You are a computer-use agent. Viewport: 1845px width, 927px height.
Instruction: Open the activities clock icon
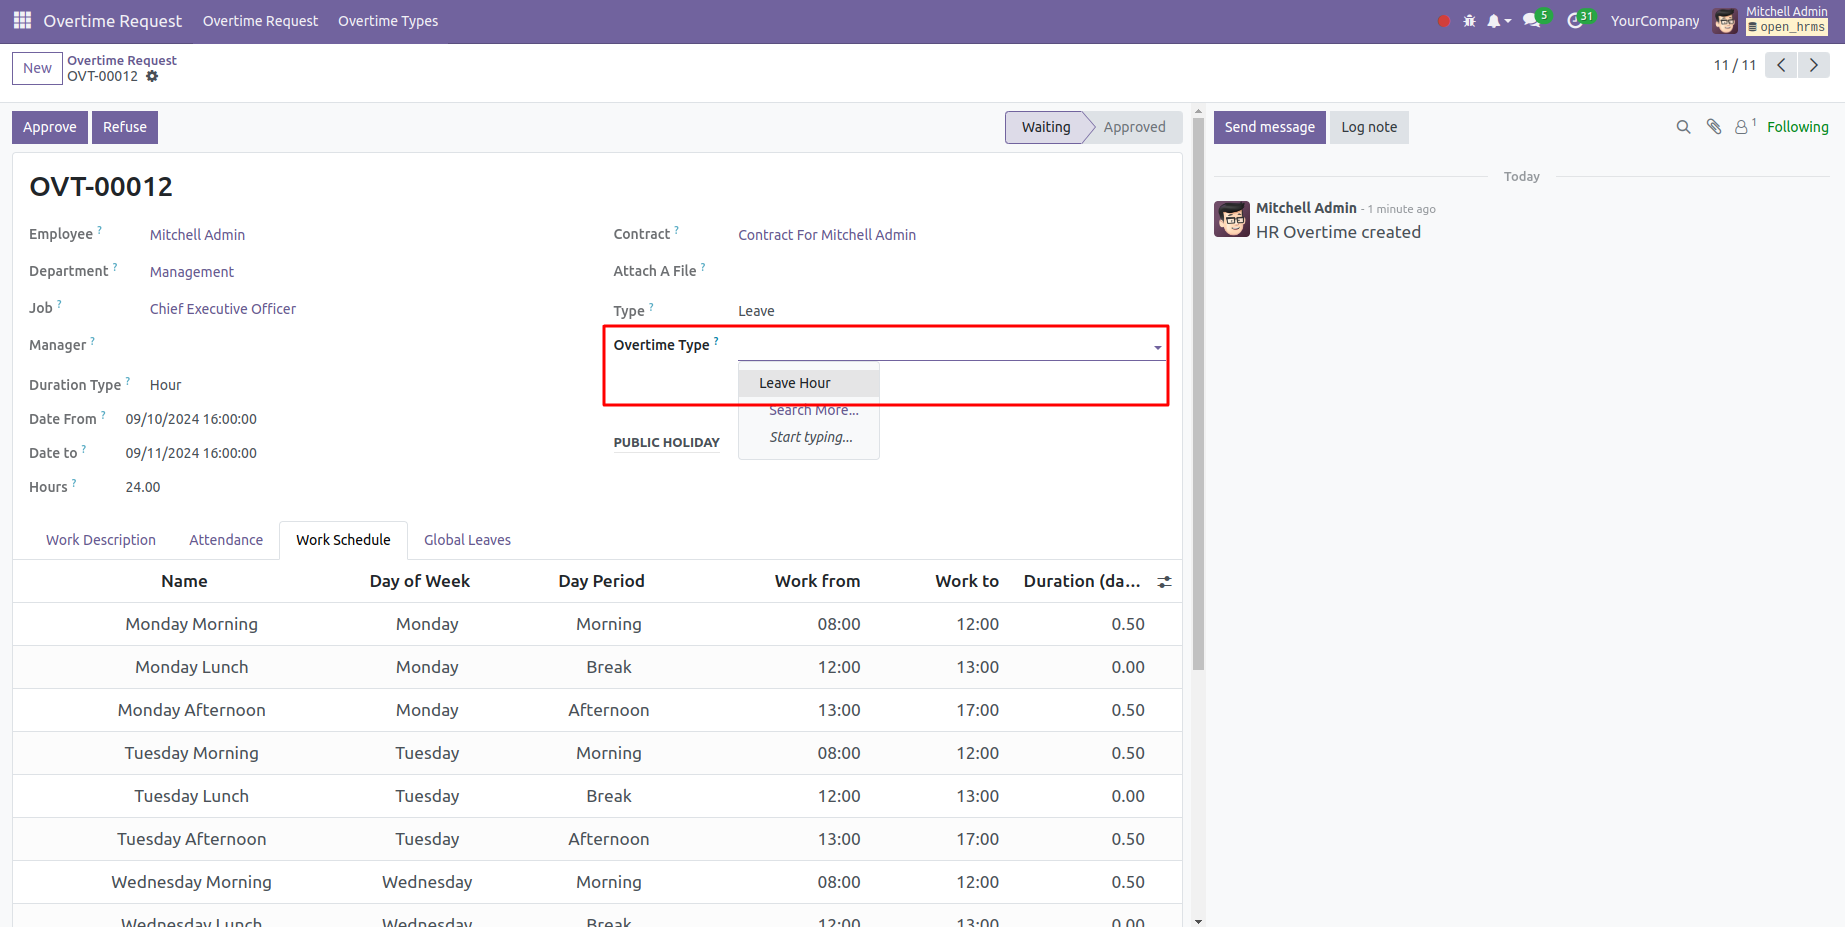pos(1575,21)
